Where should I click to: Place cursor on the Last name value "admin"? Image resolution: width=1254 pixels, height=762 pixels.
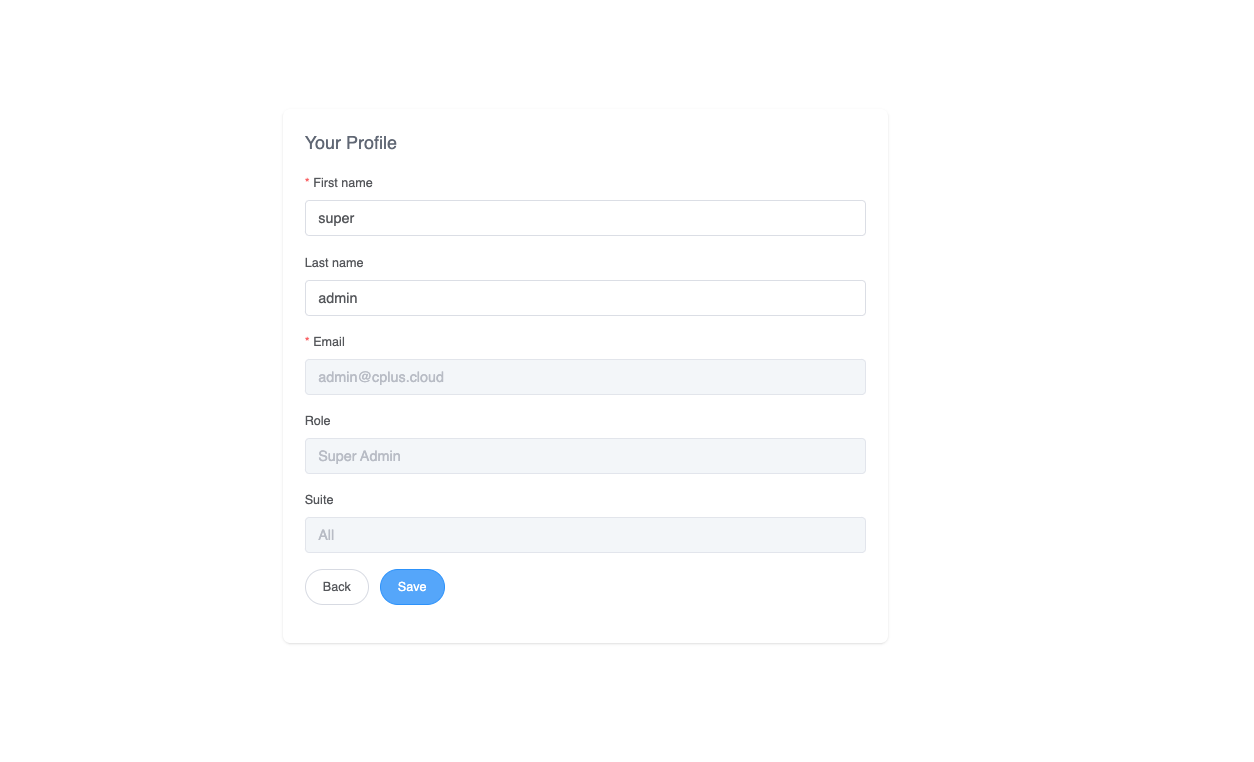(338, 298)
